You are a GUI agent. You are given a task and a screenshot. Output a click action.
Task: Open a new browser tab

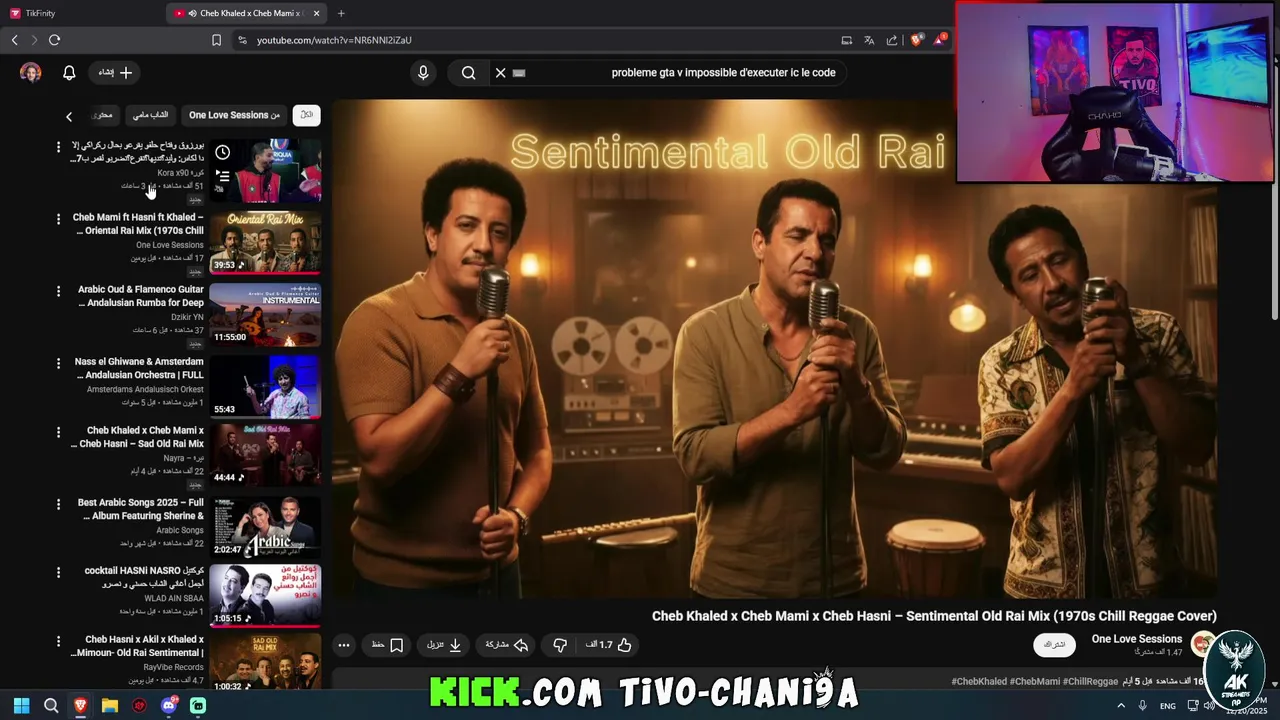(341, 13)
